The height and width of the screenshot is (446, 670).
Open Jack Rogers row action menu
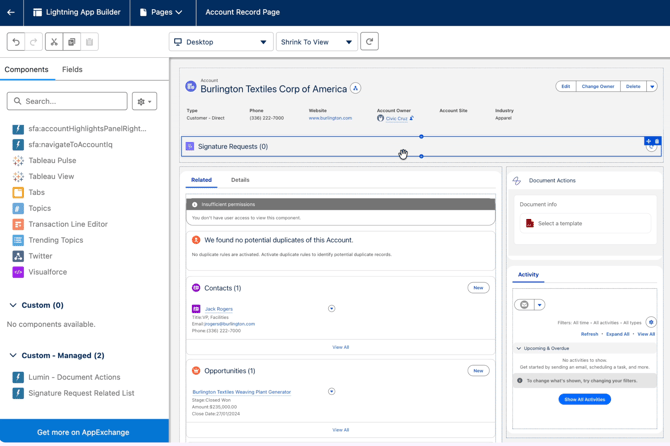pyautogui.click(x=332, y=308)
